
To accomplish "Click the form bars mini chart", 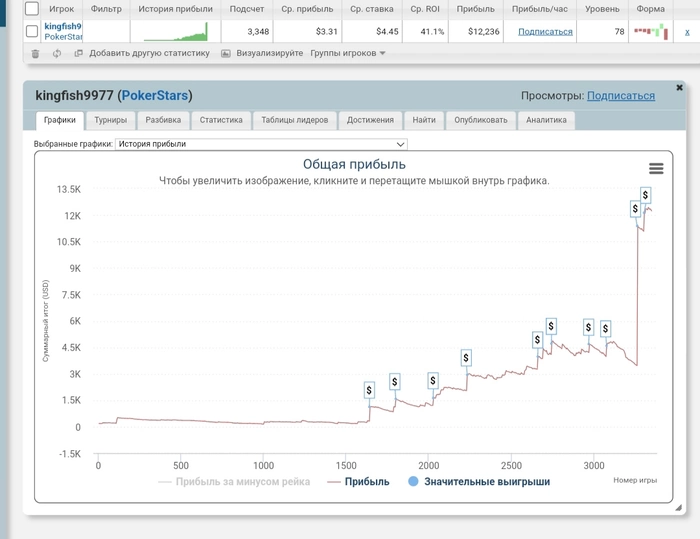I will click(651, 32).
